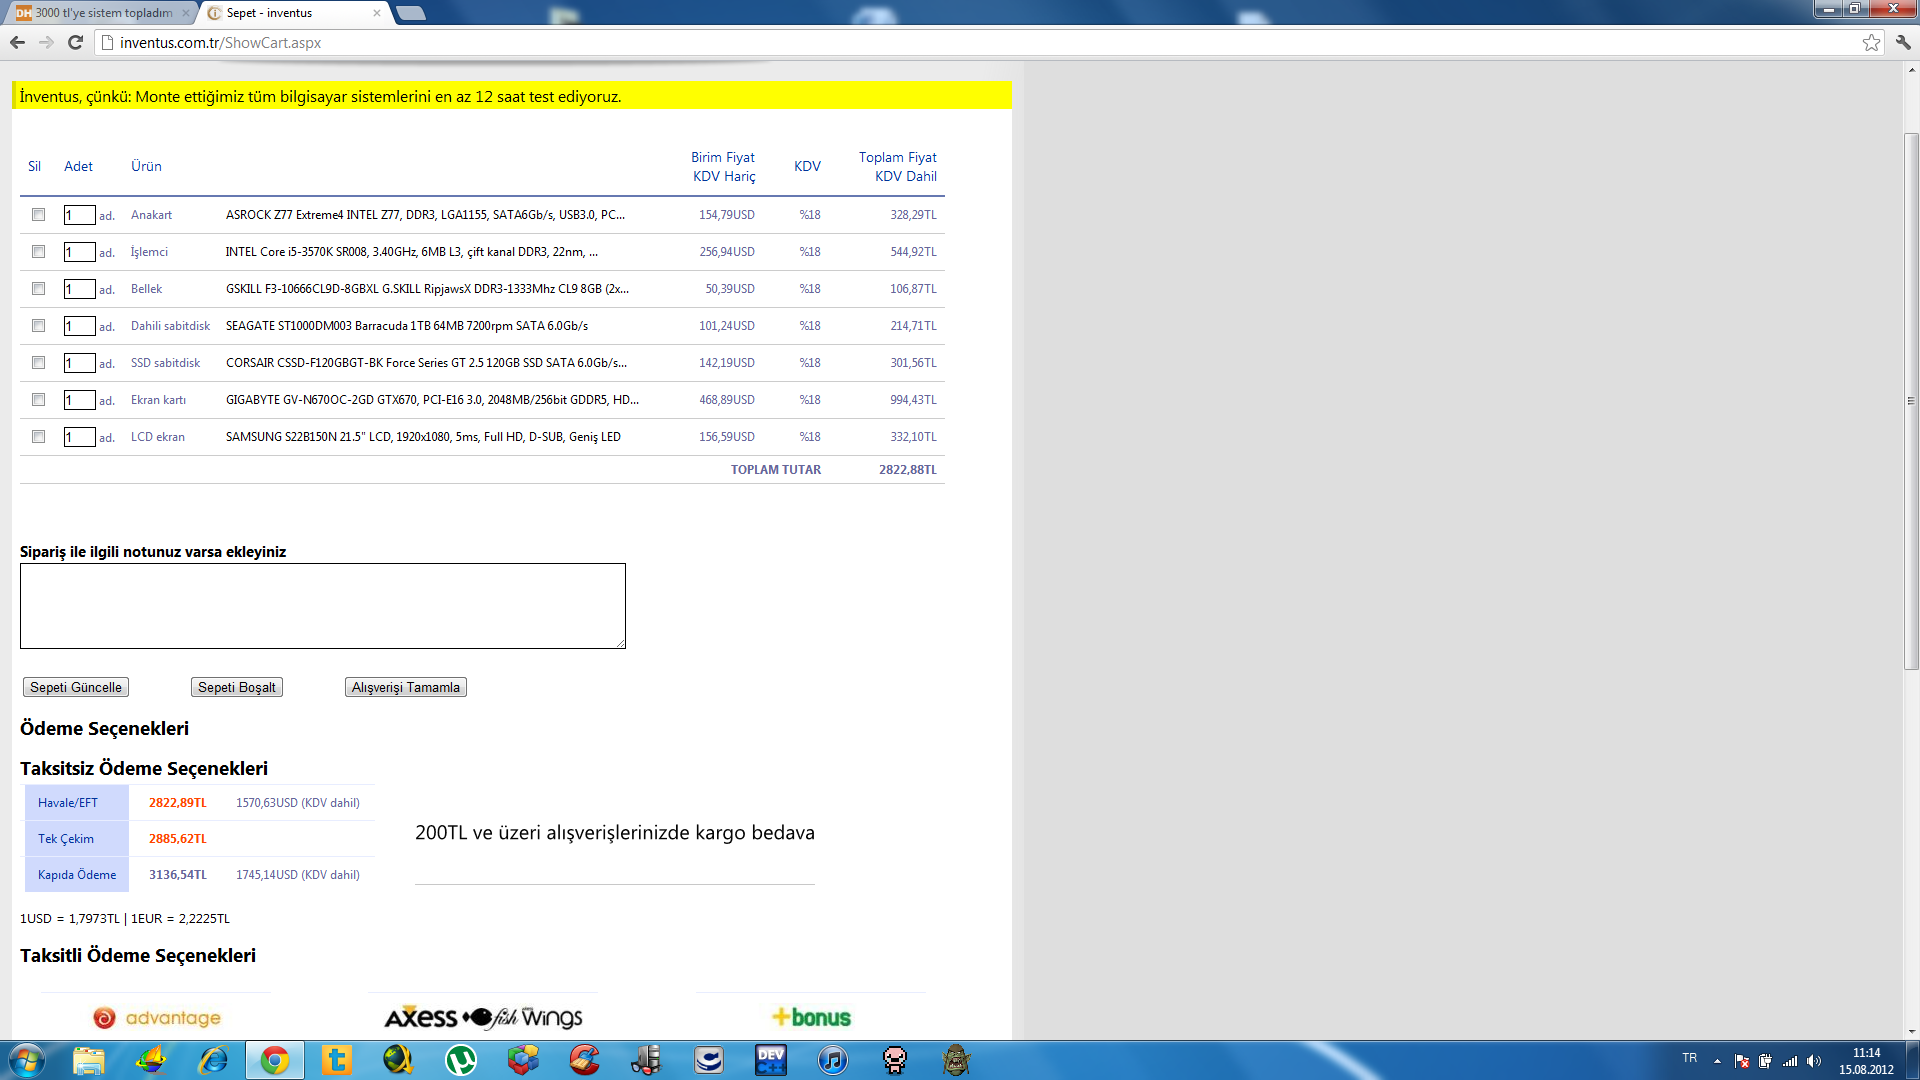Open the SAMSUNG S22B150N monitor link
The width and height of the screenshot is (1920, 1080).
423,437
